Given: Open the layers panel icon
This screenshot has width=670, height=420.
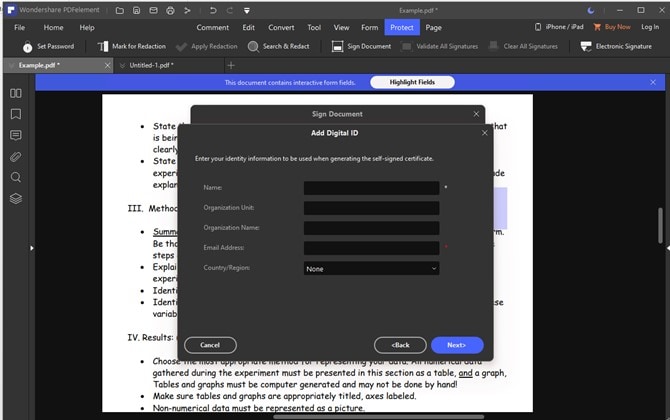Looking at the screenshot, I should click(x=16, y=199).
